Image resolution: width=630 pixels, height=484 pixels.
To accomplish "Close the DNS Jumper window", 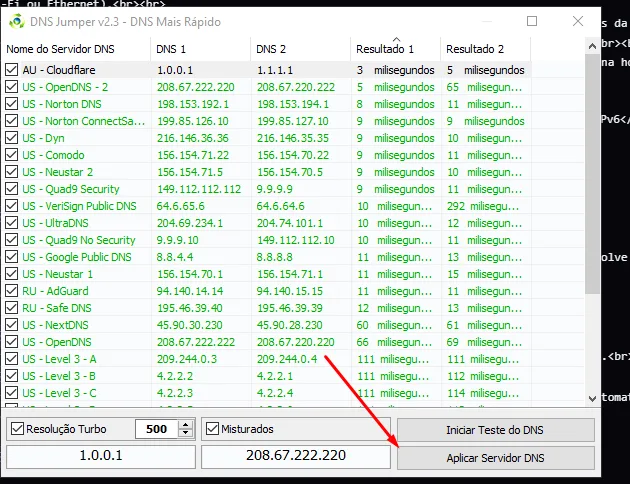I will pos(578,21).
